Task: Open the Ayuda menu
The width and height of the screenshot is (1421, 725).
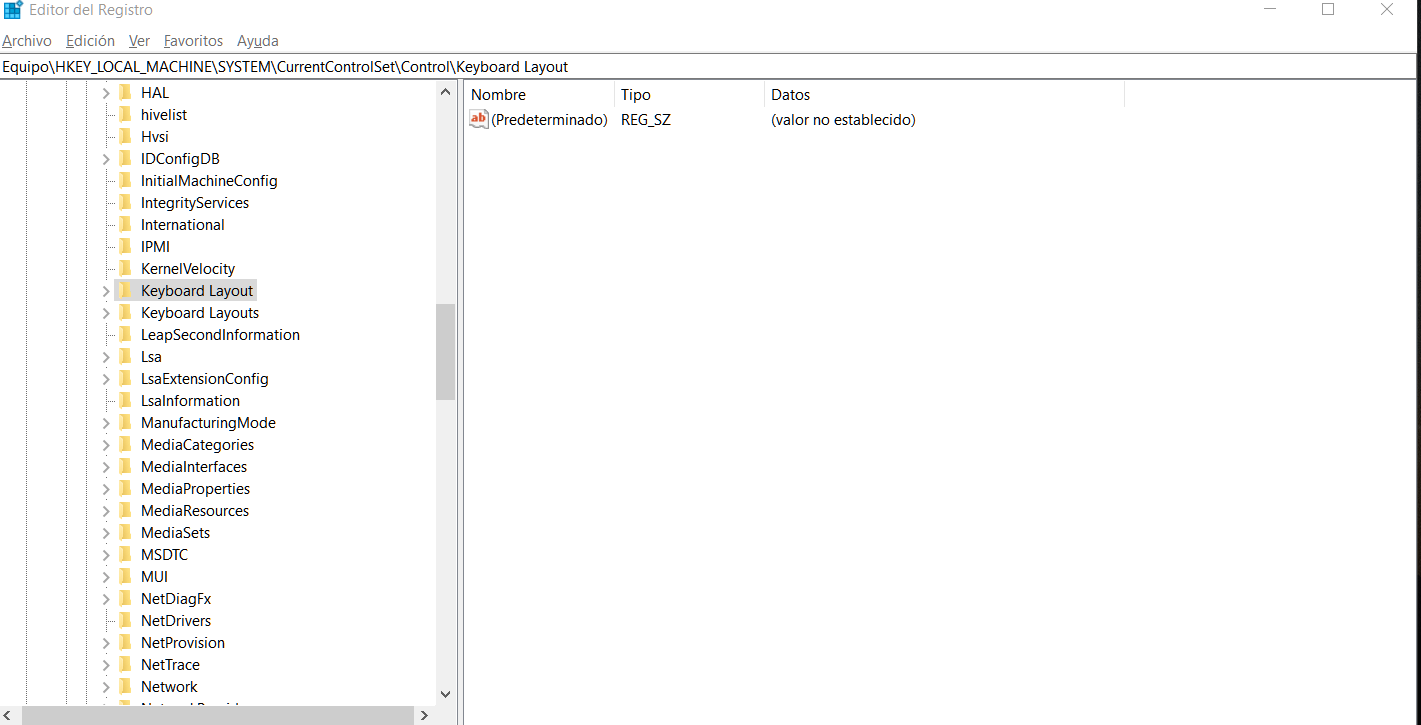Action: (258, 41)
